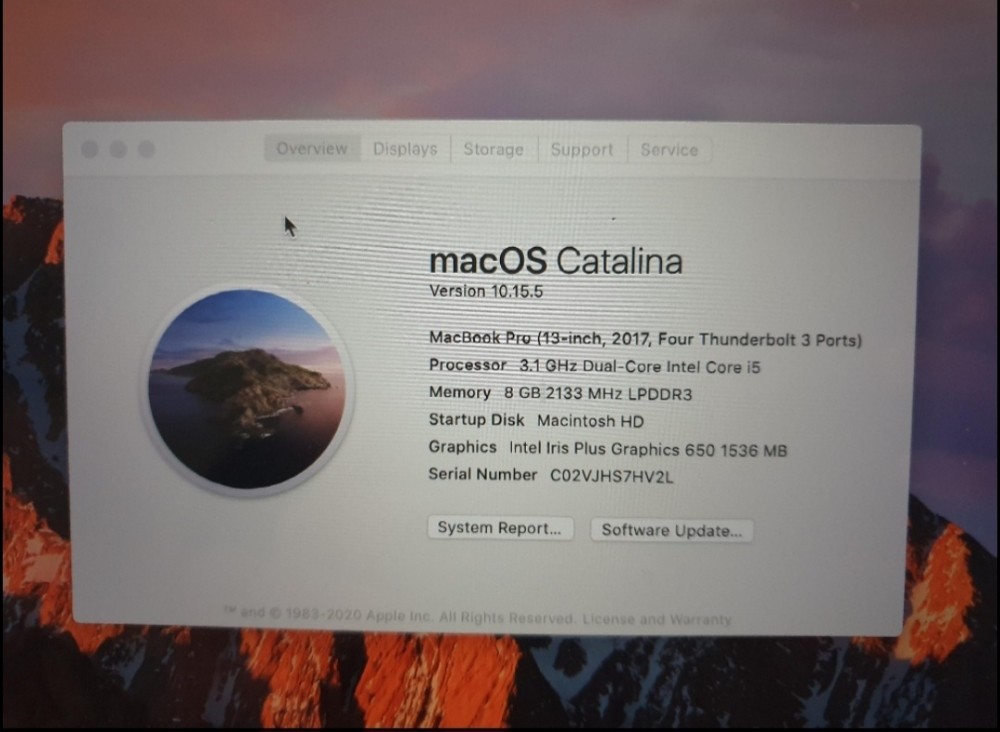Minimize the About This Mac window
Viewport: 1000px width, 732px height.
tap(118, 149)
